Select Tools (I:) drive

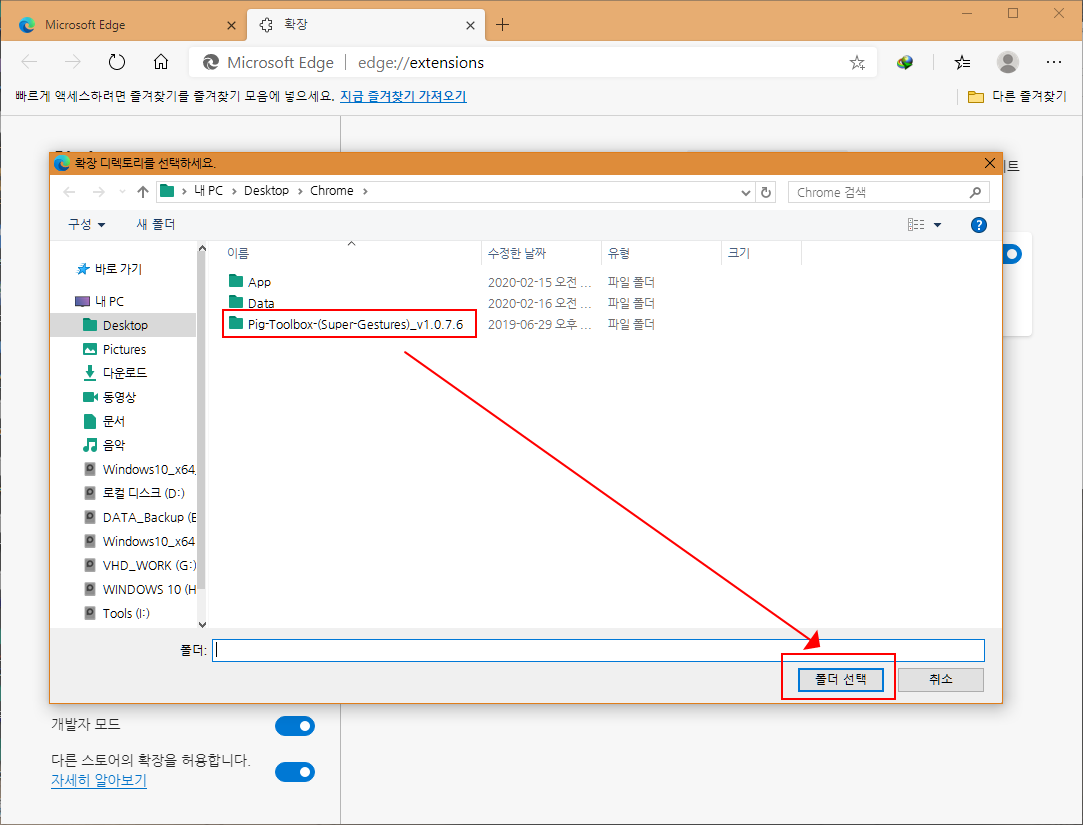coord(117,614)
